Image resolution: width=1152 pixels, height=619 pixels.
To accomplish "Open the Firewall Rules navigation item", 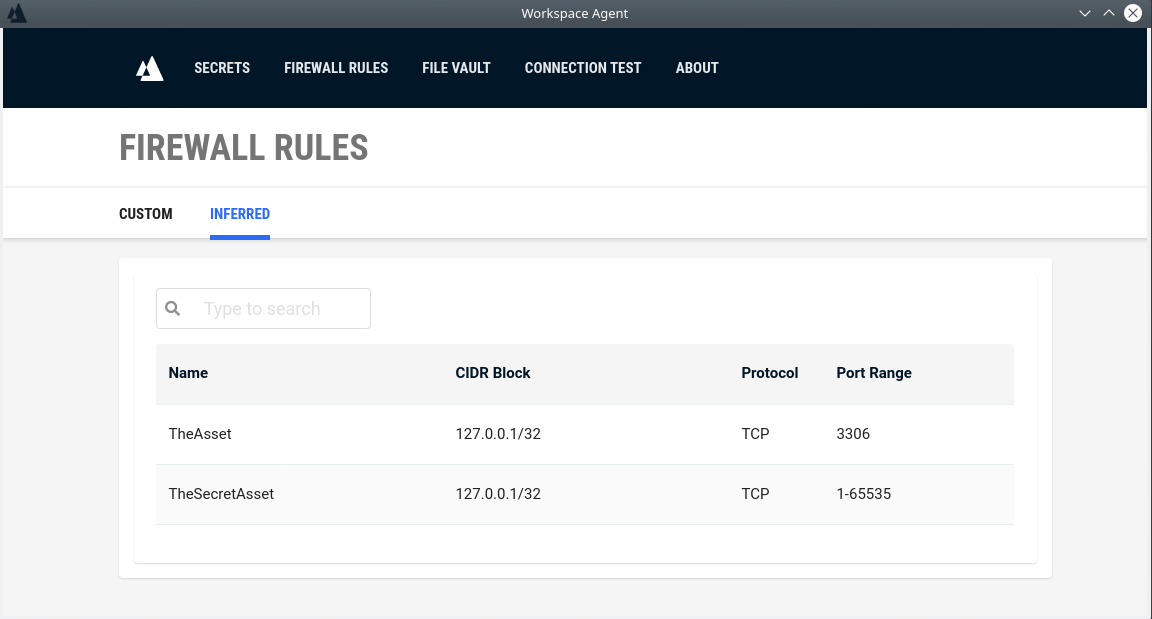I will [336, 68].
